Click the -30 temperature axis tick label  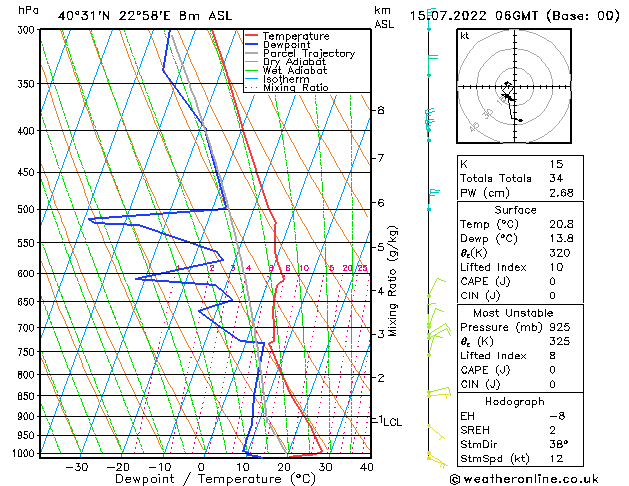pos(77,467)
